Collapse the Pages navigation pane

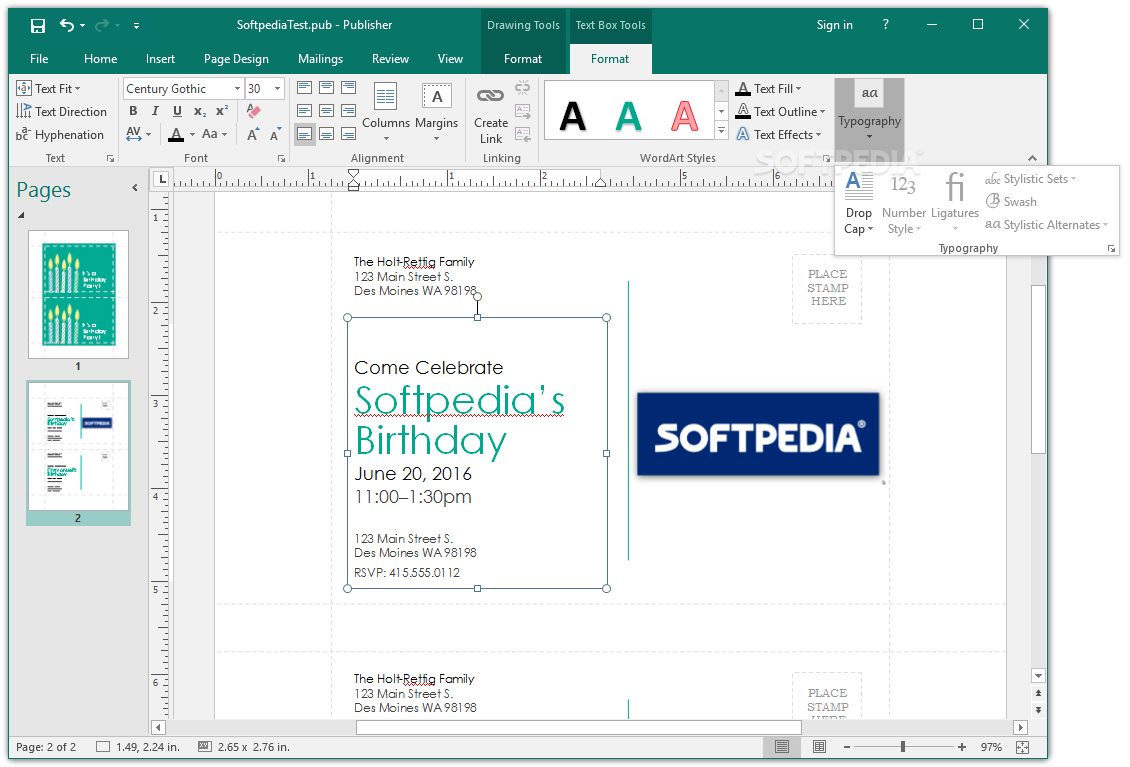[135, 188]
